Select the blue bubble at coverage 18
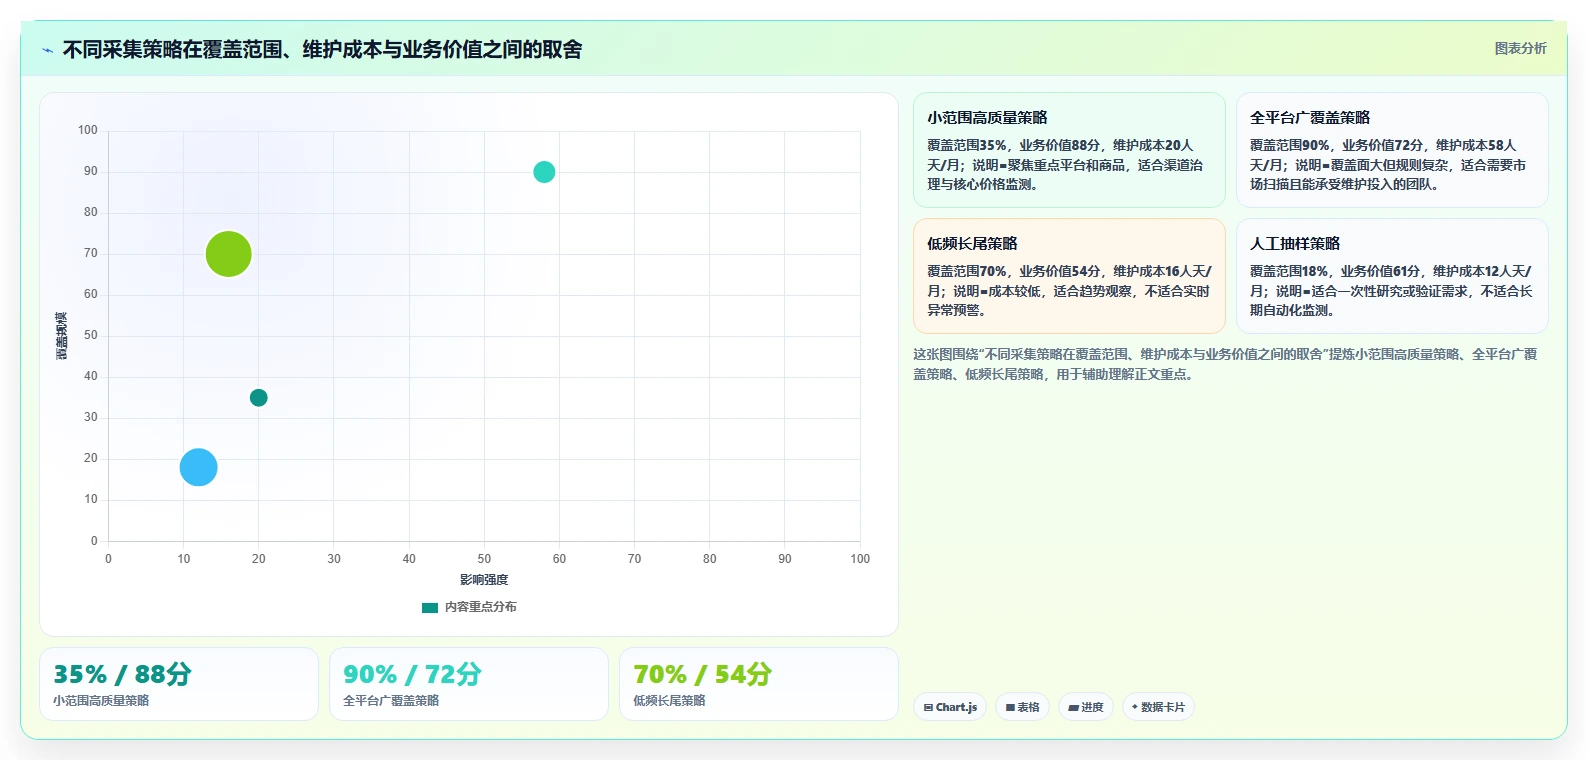Viewport: 1588px width, 760px height. (x=198, y=467)
